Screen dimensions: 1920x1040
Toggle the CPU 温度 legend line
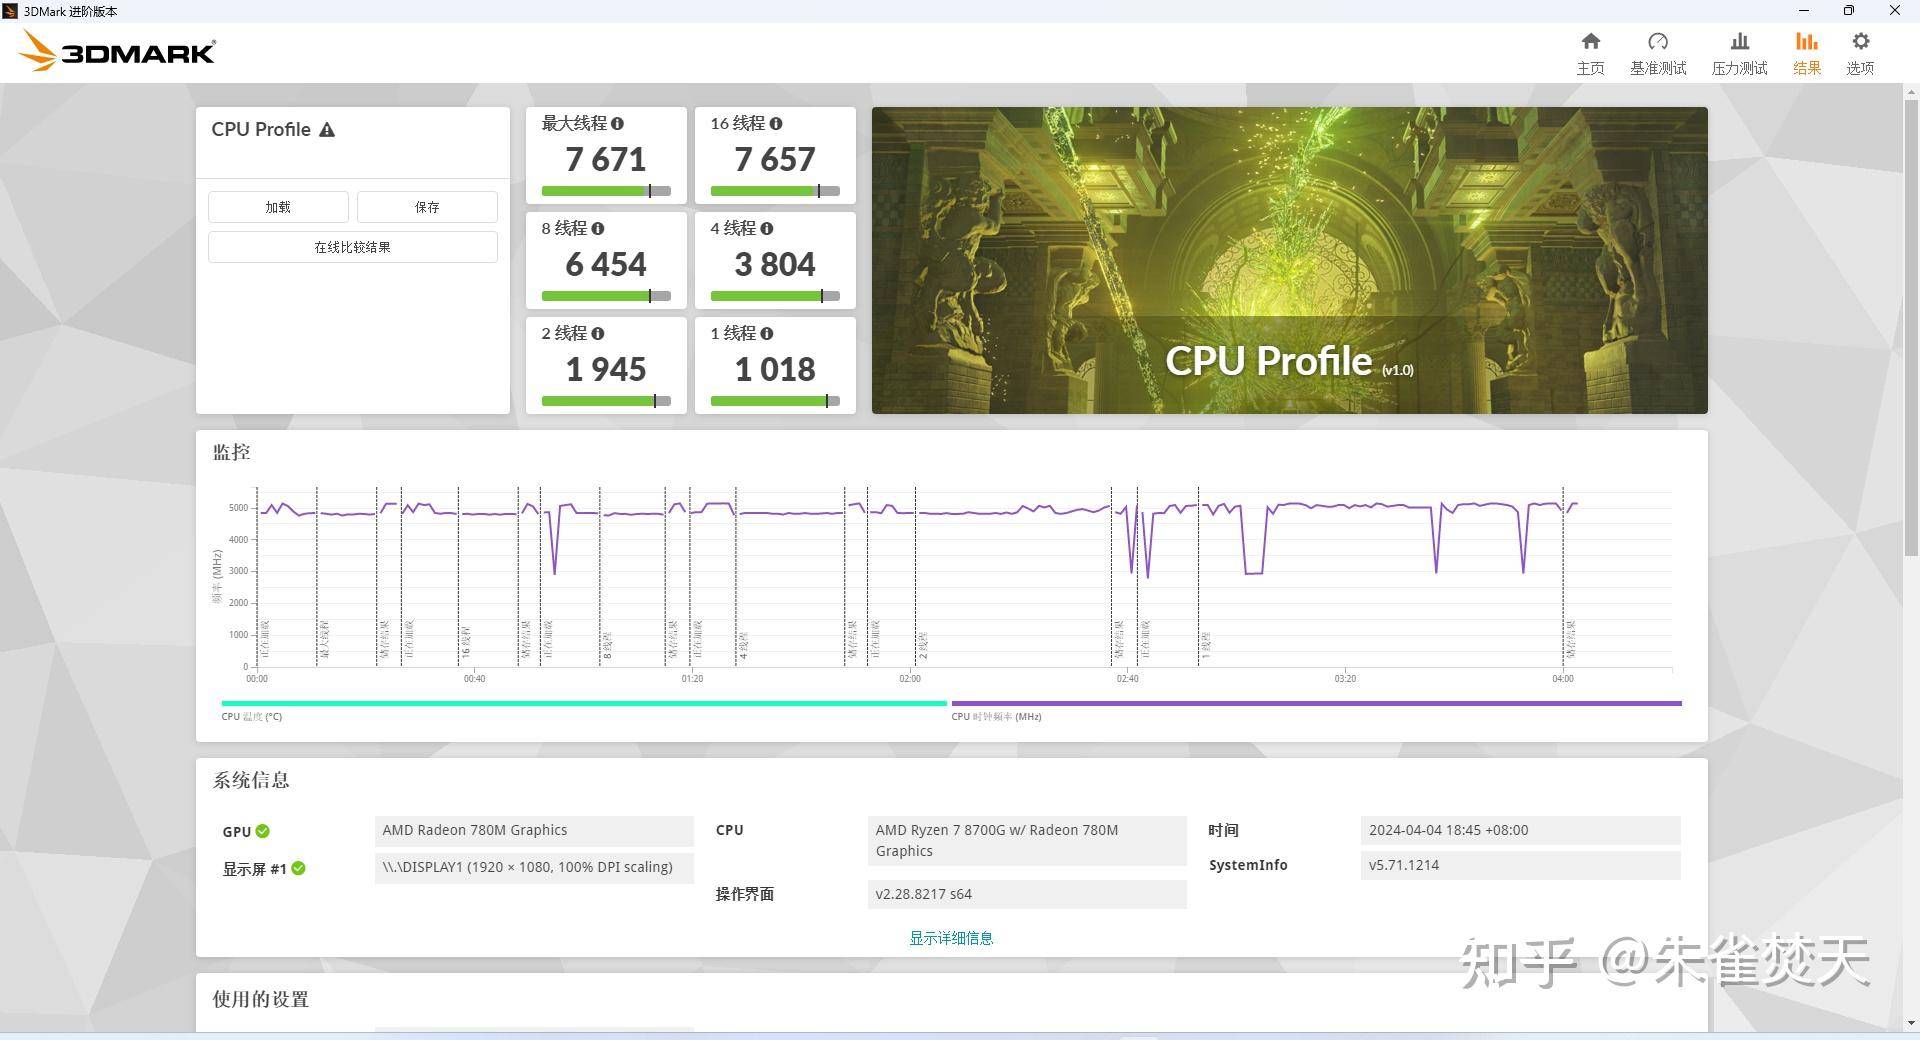pyautogui.click(x=584, y=704)
